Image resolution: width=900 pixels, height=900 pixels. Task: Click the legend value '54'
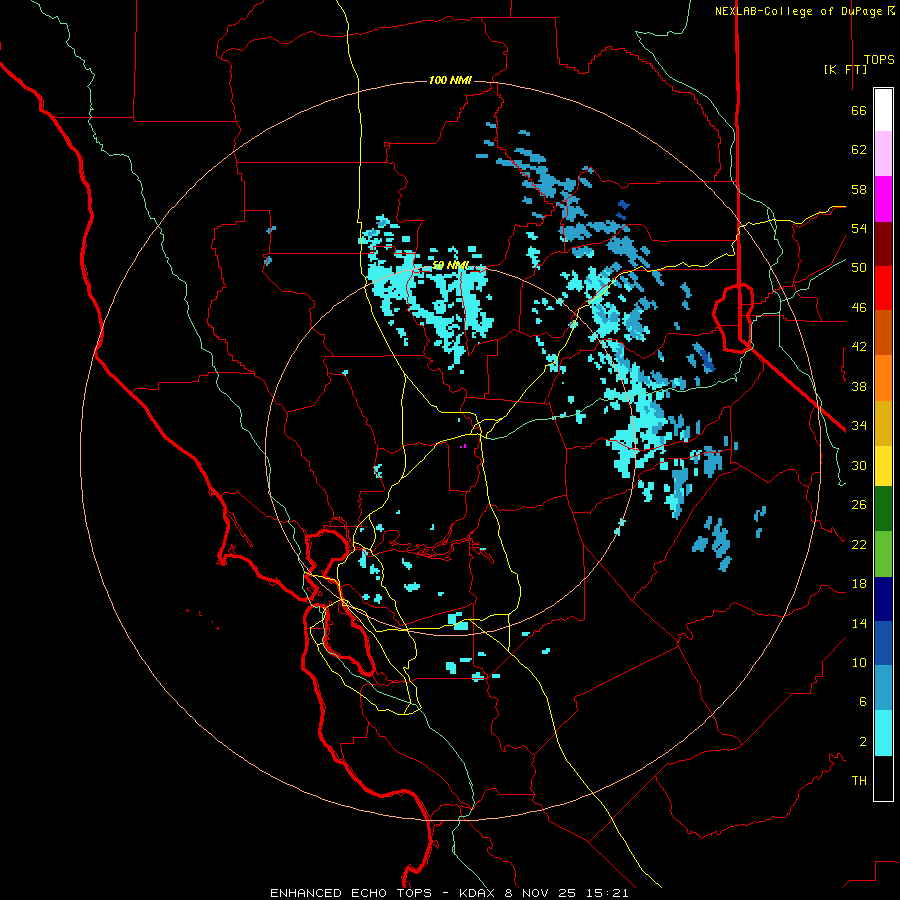coord(859,228)
